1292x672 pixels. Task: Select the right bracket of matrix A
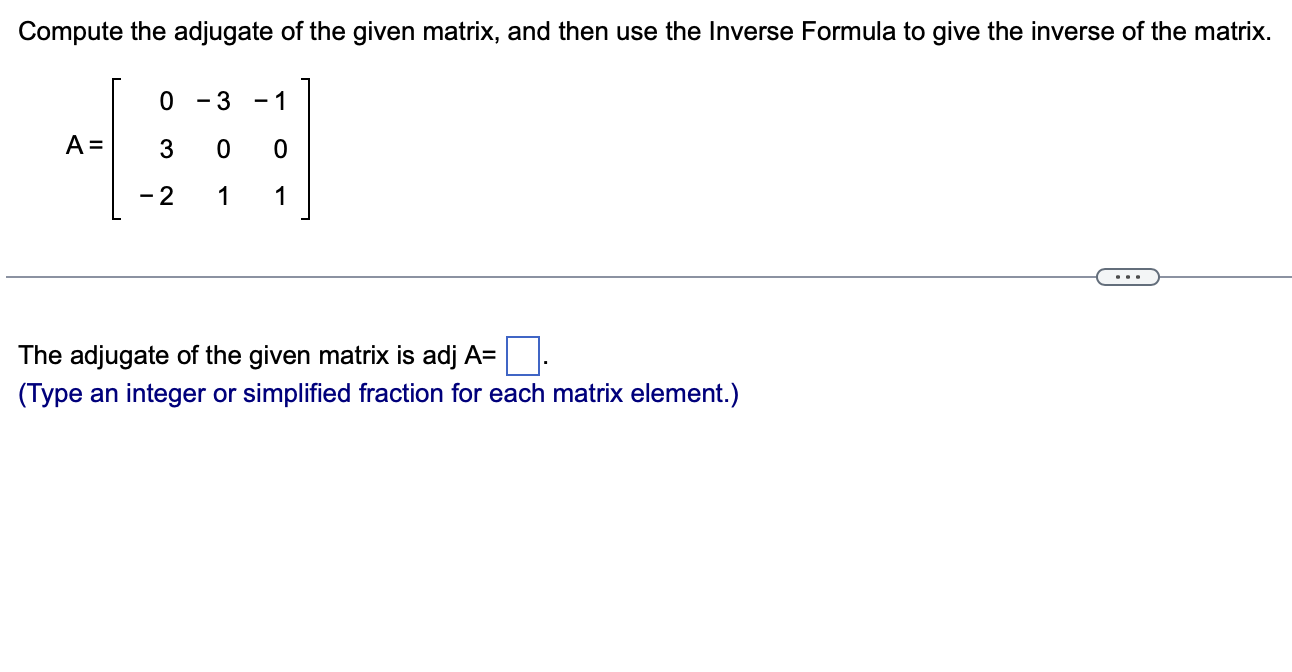click(307, 148)
